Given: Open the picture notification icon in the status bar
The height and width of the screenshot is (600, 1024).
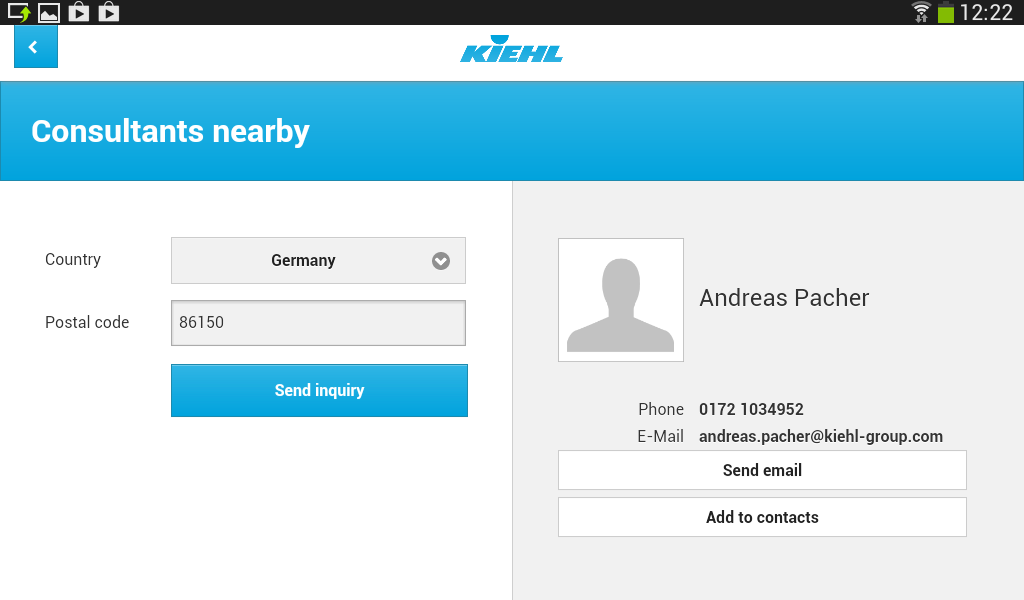Looking at the screenshot, I should (x=49, y=12).
